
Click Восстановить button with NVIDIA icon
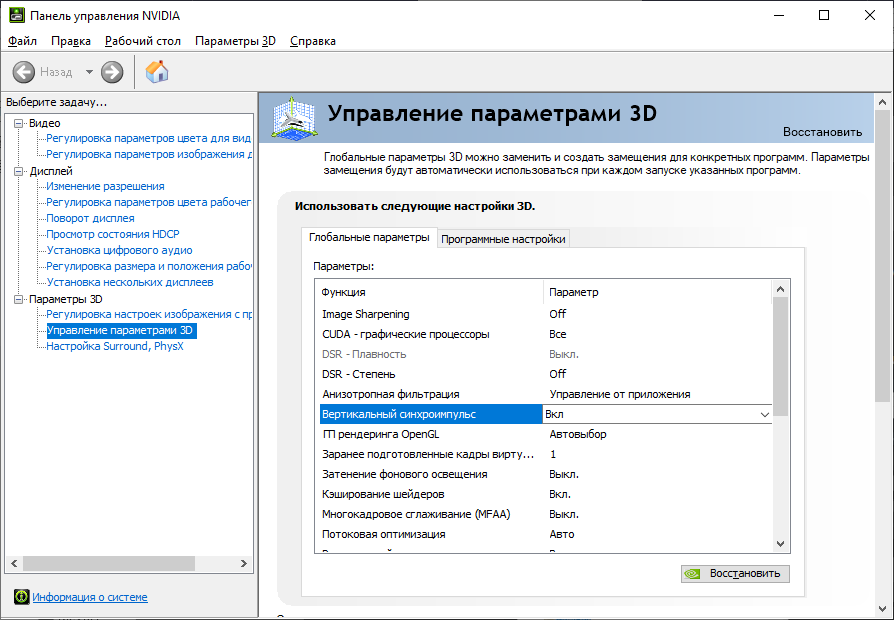click(x=735, y=574)
